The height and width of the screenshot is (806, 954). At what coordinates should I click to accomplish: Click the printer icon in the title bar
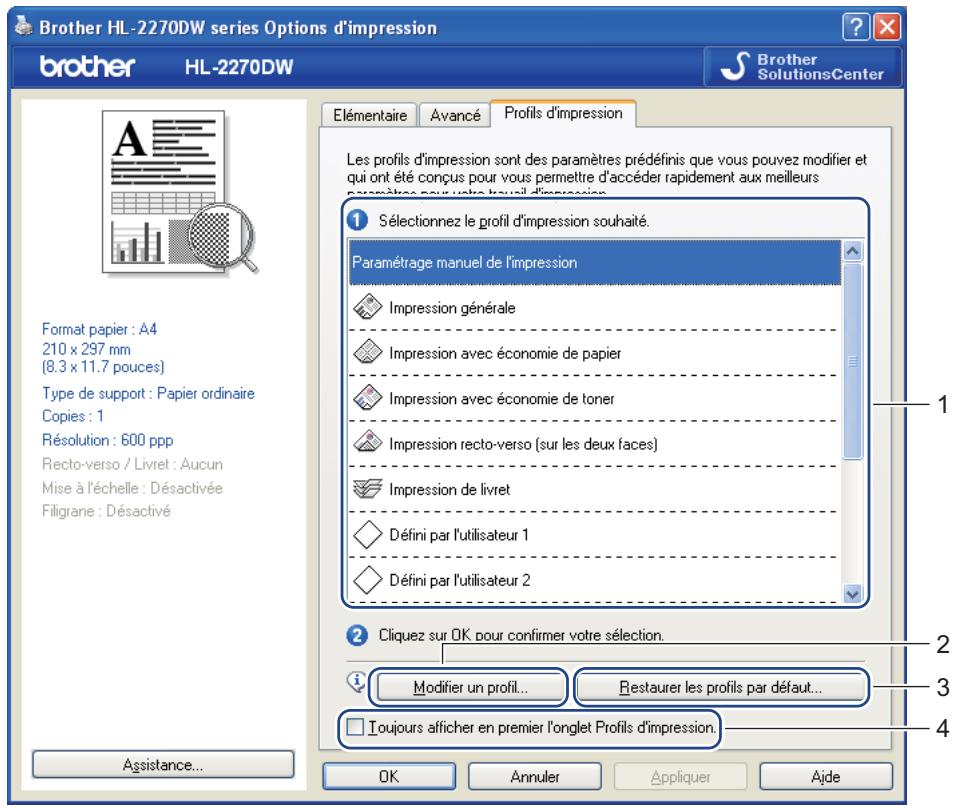(x=23, y=26)
